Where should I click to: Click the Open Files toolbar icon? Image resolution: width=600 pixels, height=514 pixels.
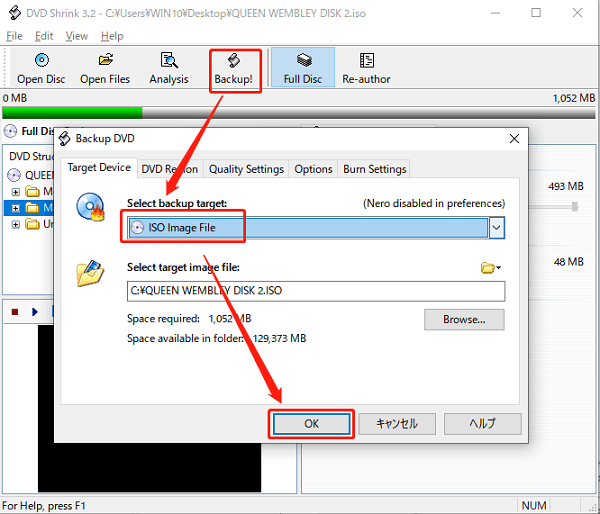click(105, 68)
